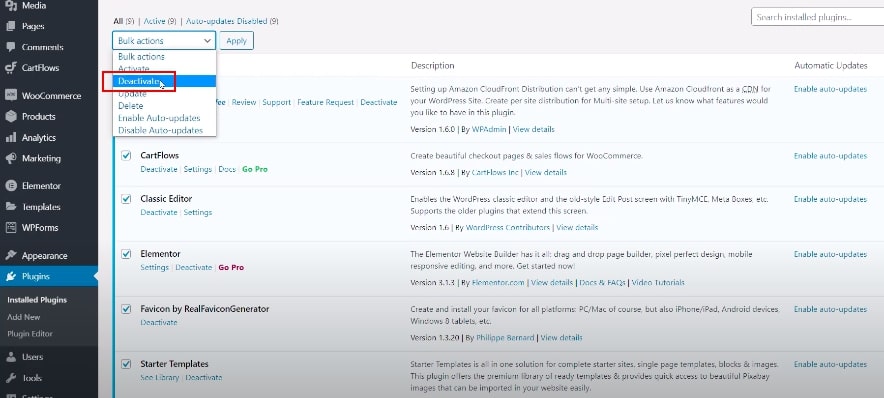This screenshot has height=398, width=884.
Task: Open the Docs link under CartFlows
Action: click(x=227, y=169)
